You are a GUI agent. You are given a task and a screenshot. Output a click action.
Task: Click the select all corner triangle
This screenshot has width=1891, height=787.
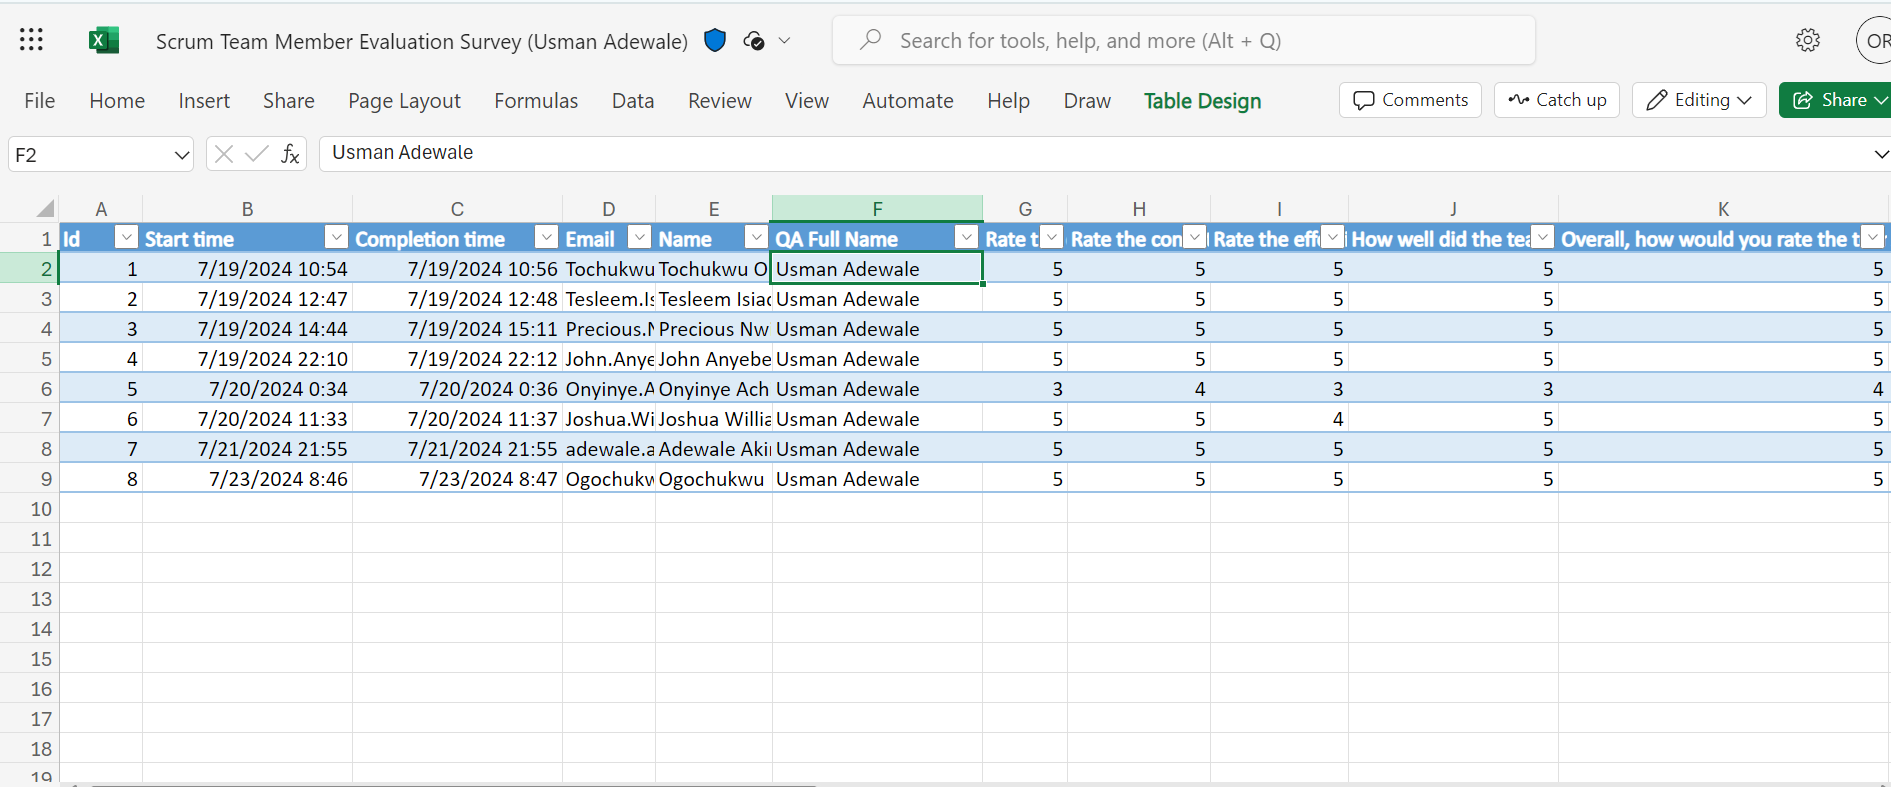click(x=45, y=208)
